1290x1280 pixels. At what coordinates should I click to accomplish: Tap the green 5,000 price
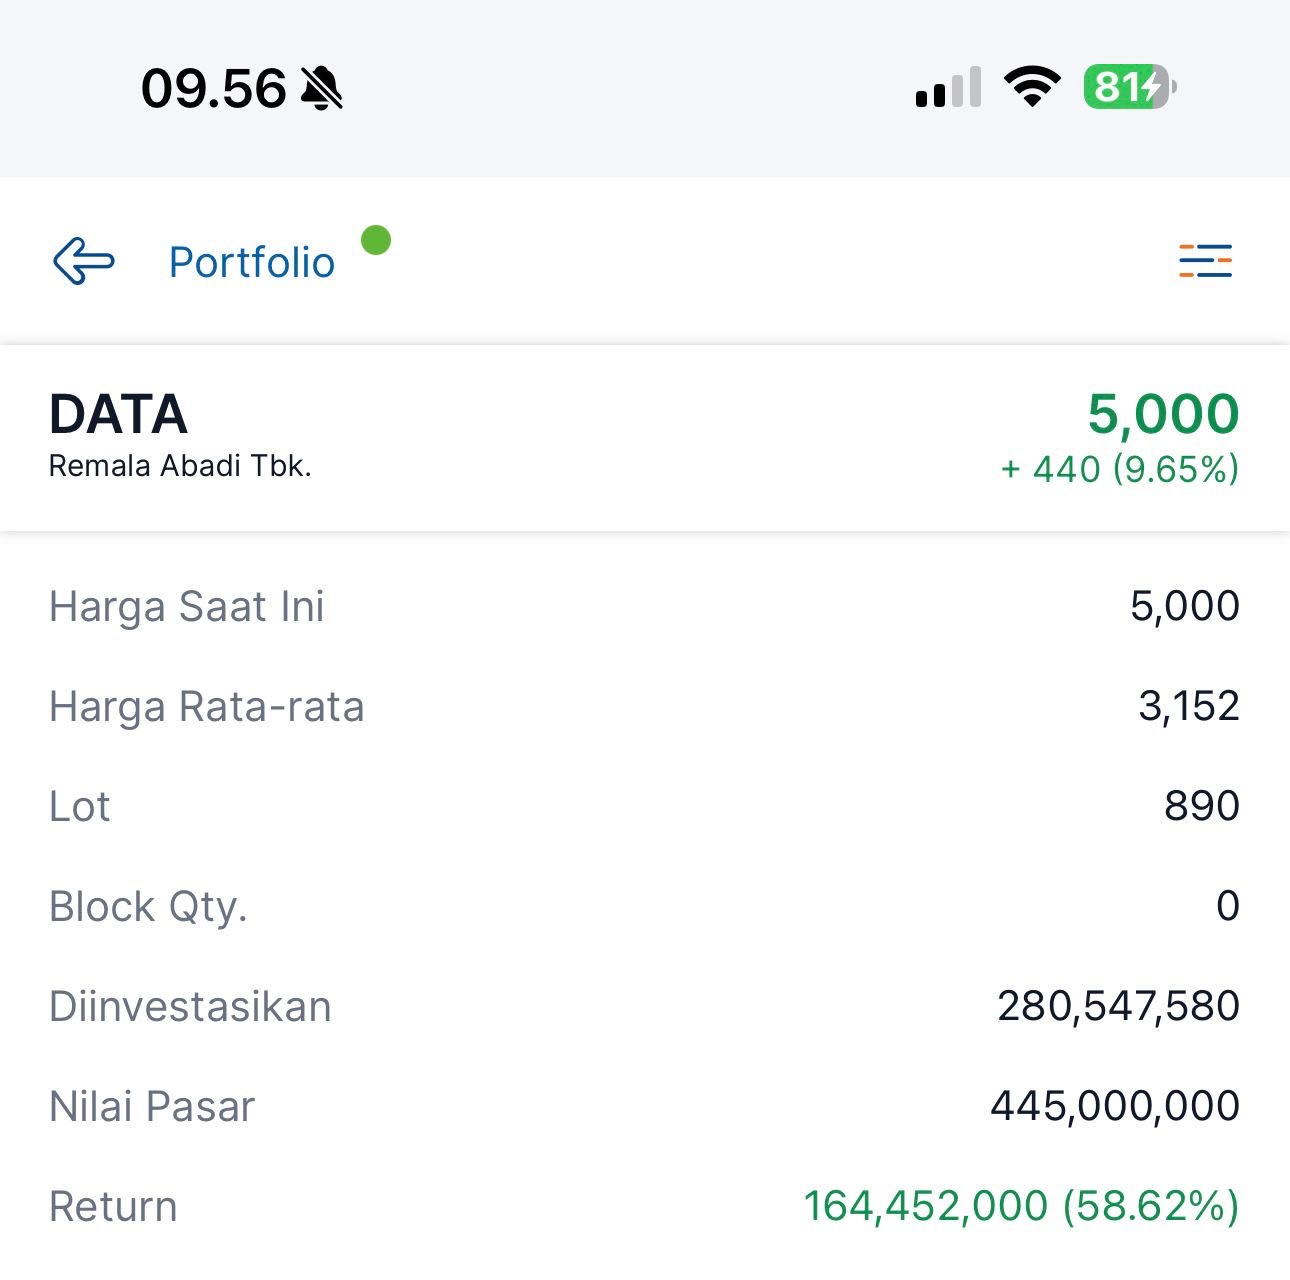pyautogui.click(x=1163, y=414)
